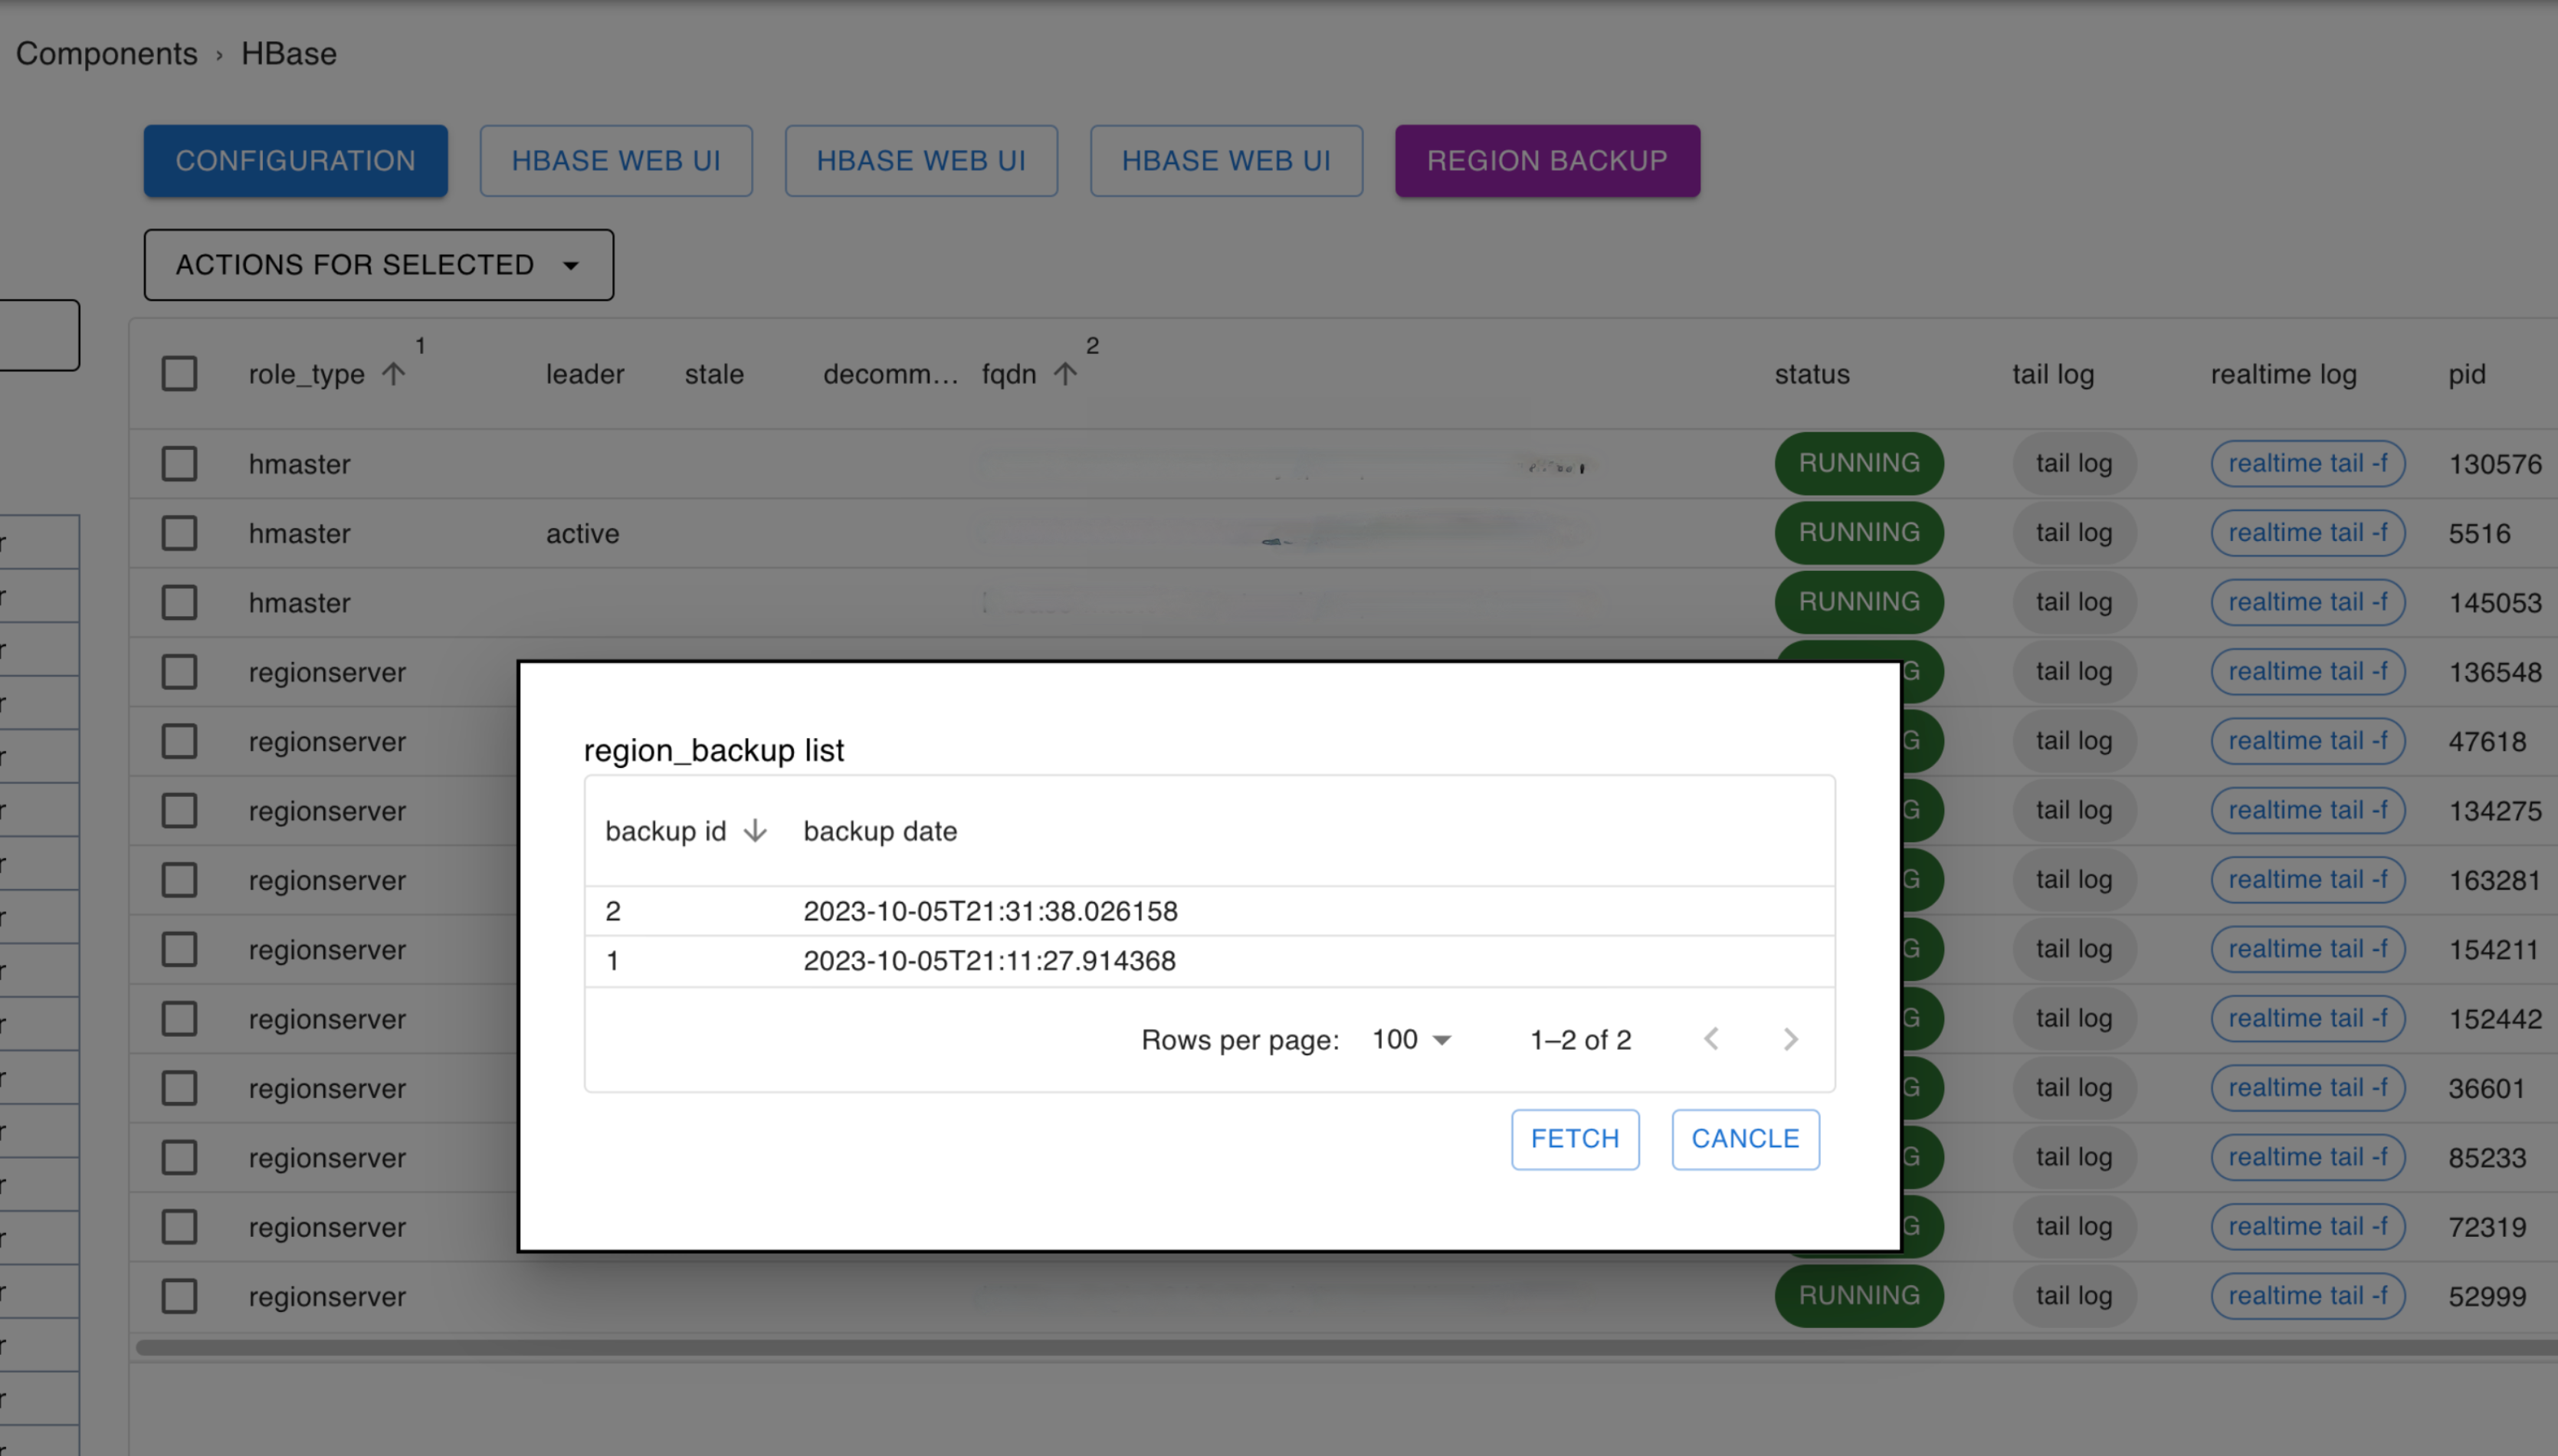Click the leader column header

pos(585,374)
